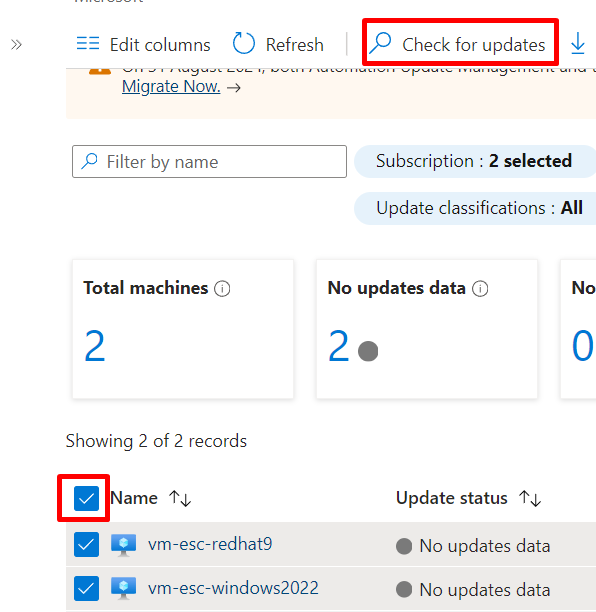
Task: Click the Edit columns list icon
Action: tap(88, 43)
